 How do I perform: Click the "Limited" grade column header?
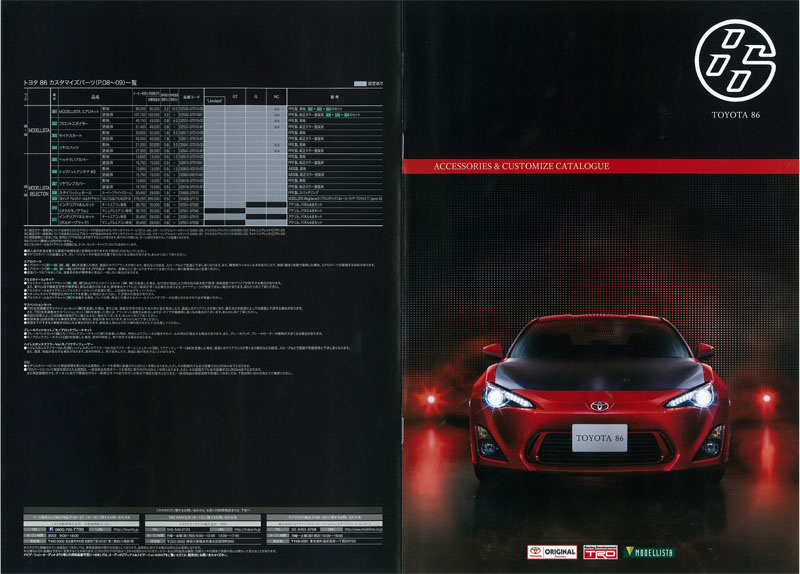tap(215, 101)
